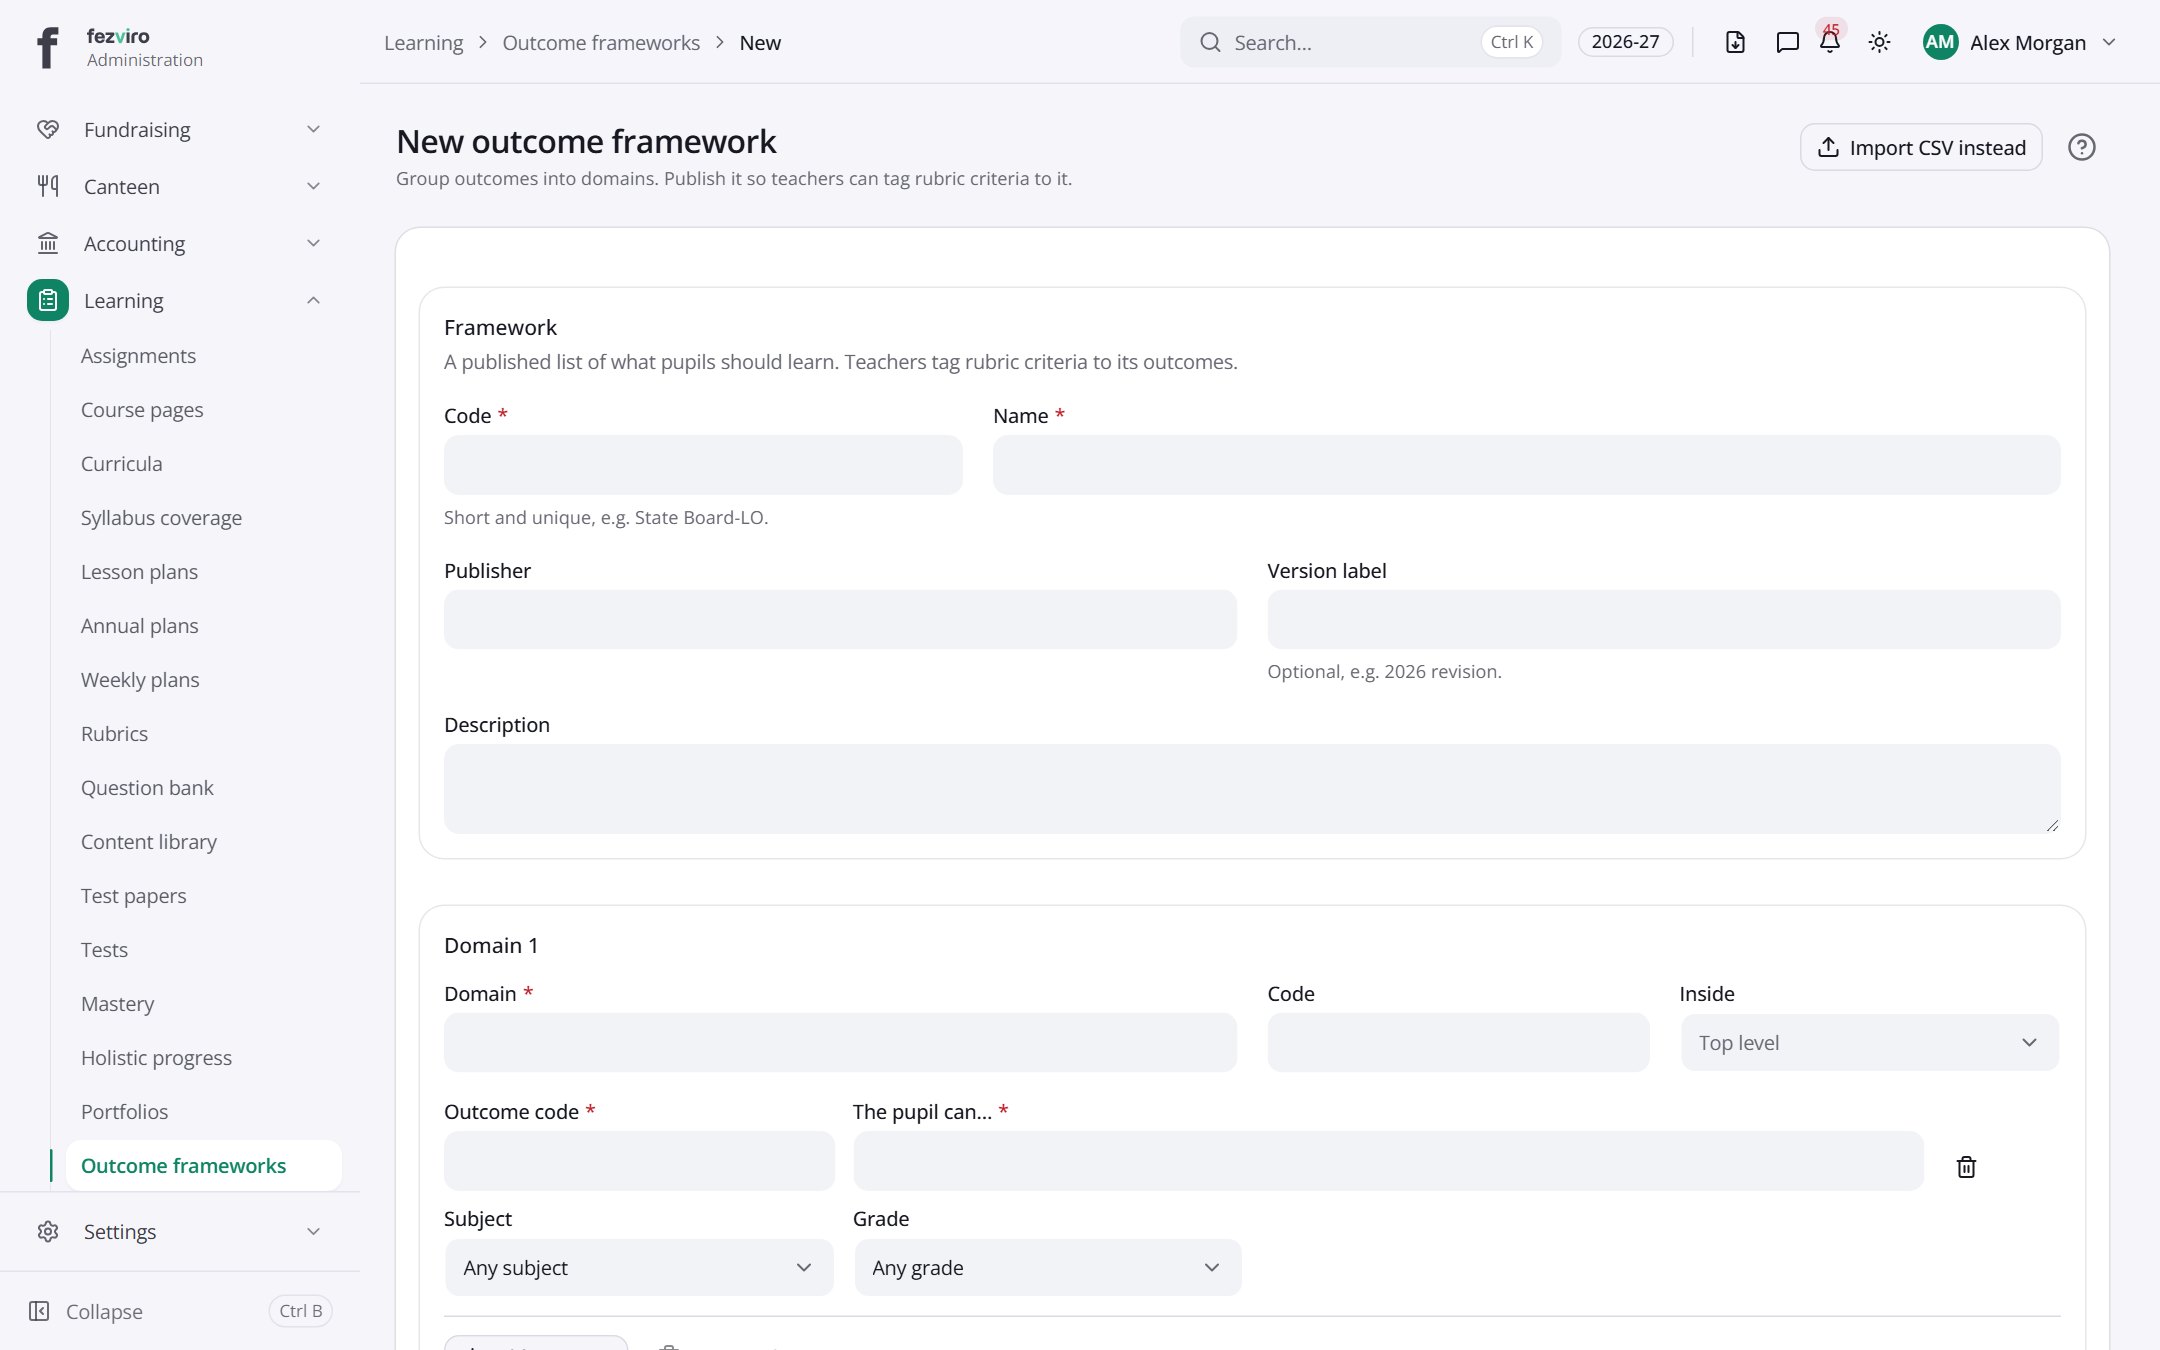The height and width of the screenshot is (1350, 2160).
Task: Click Outcome frameworks breadcrumb link
Action: coord(601,42)
